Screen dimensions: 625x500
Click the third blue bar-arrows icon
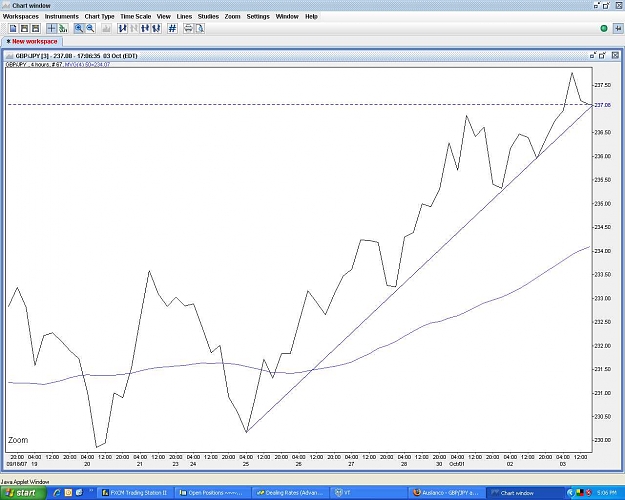click(145, 28)
